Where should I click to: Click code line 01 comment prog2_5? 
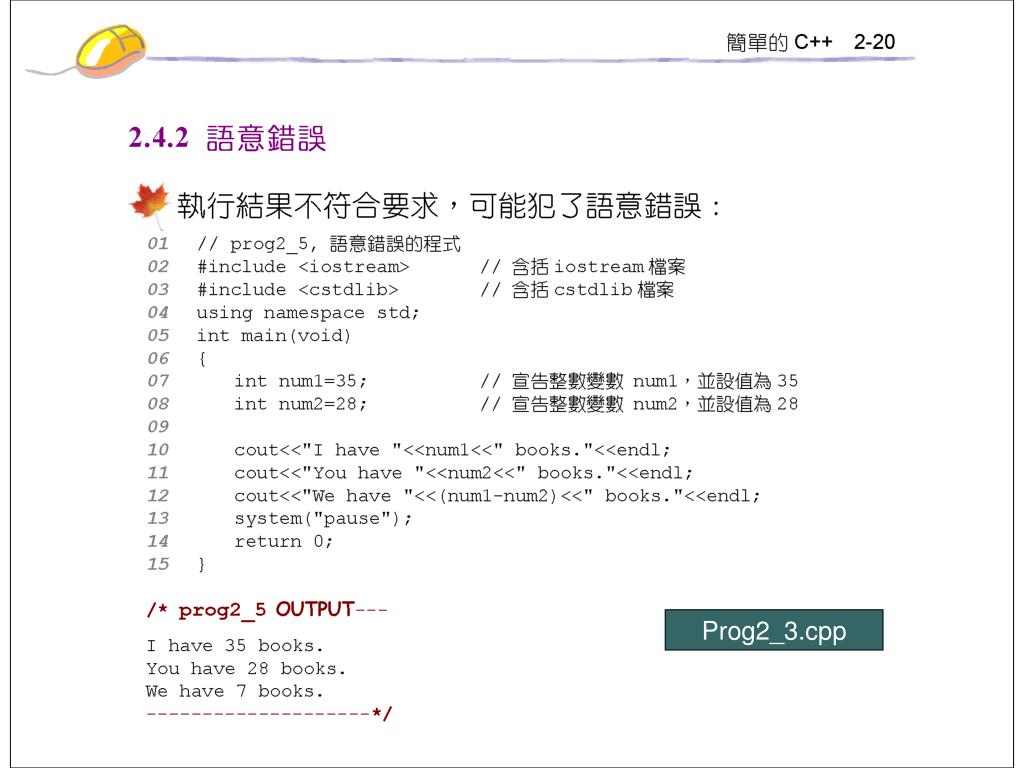328,244
